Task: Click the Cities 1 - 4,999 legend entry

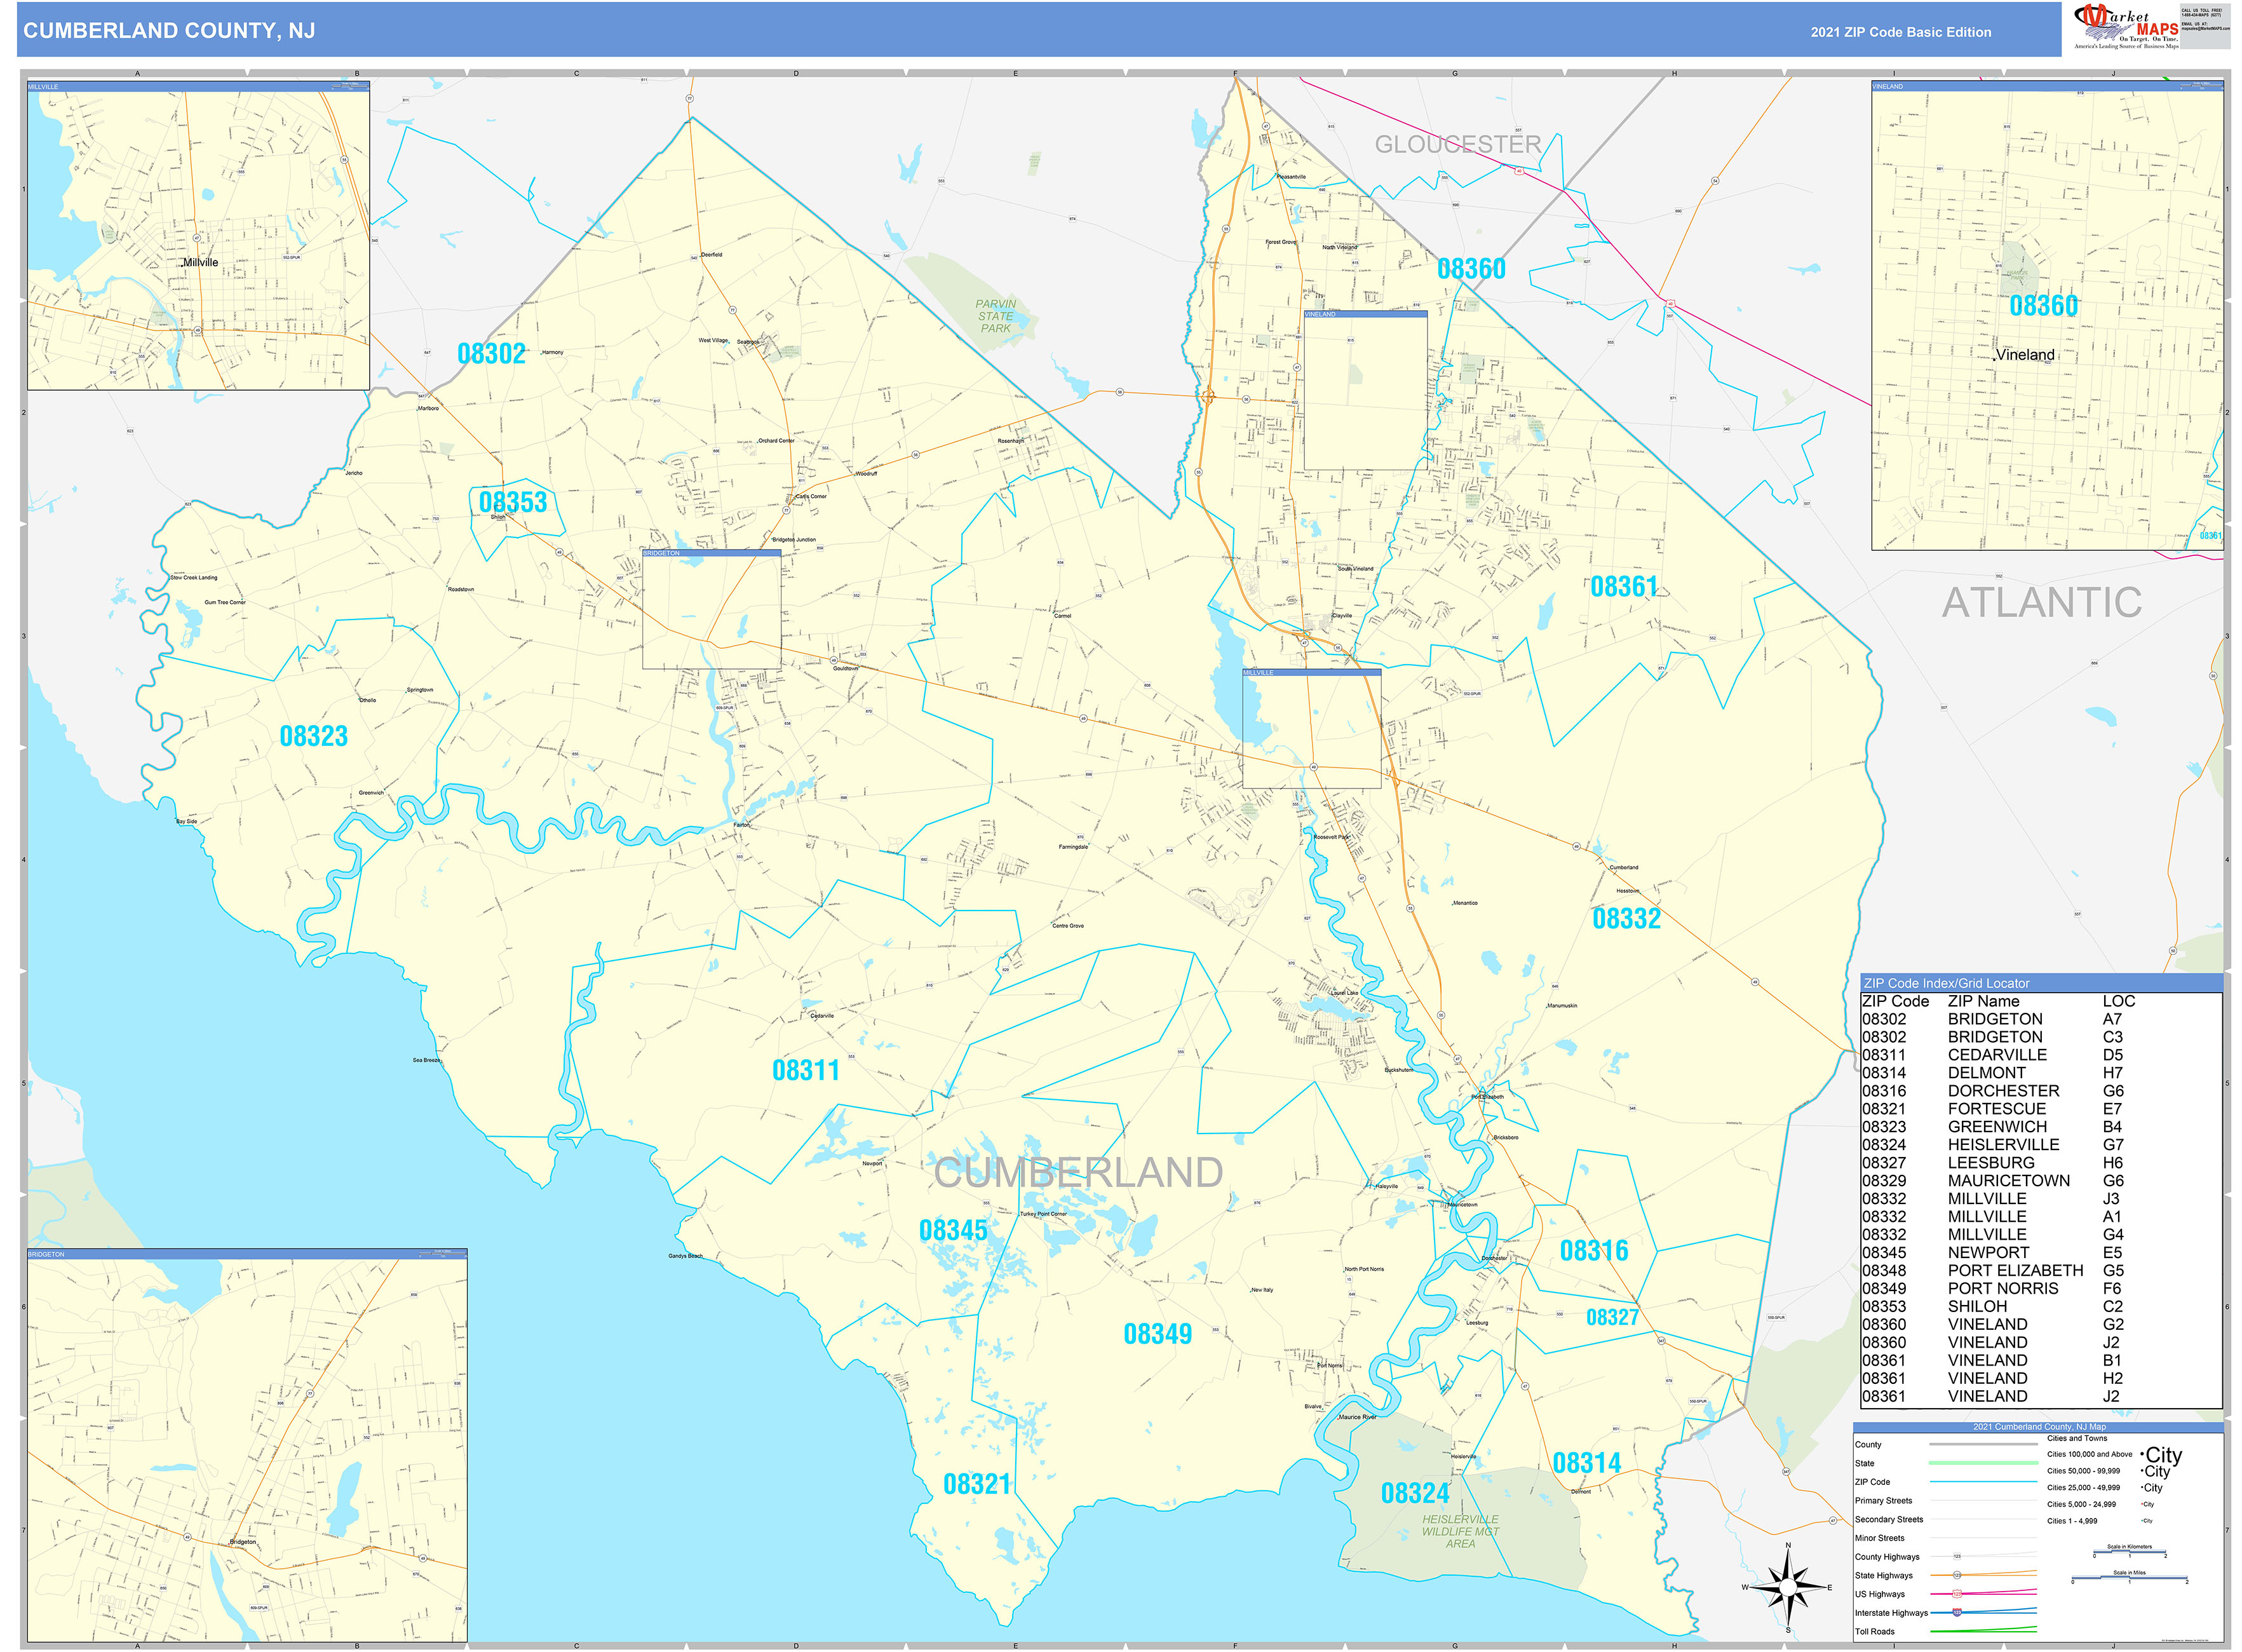Action: point(2072,1521)
